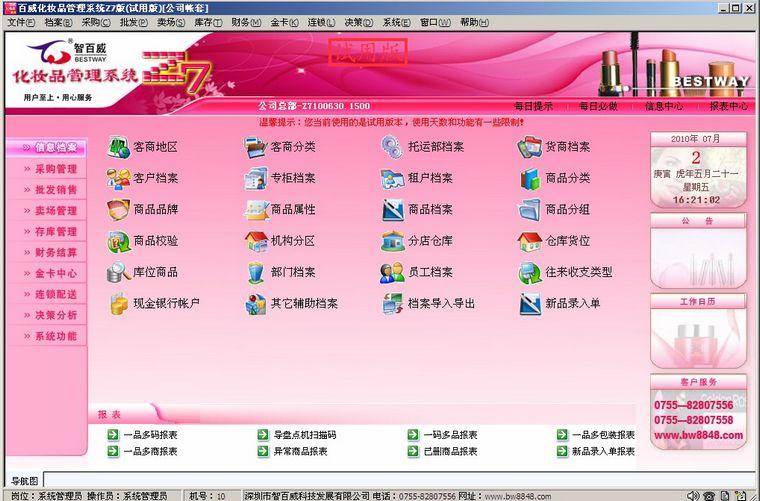The width and height of the screenshot is (760, 501).
Task: Open the 异常商品报表 report link
Action: click(301, 452)
